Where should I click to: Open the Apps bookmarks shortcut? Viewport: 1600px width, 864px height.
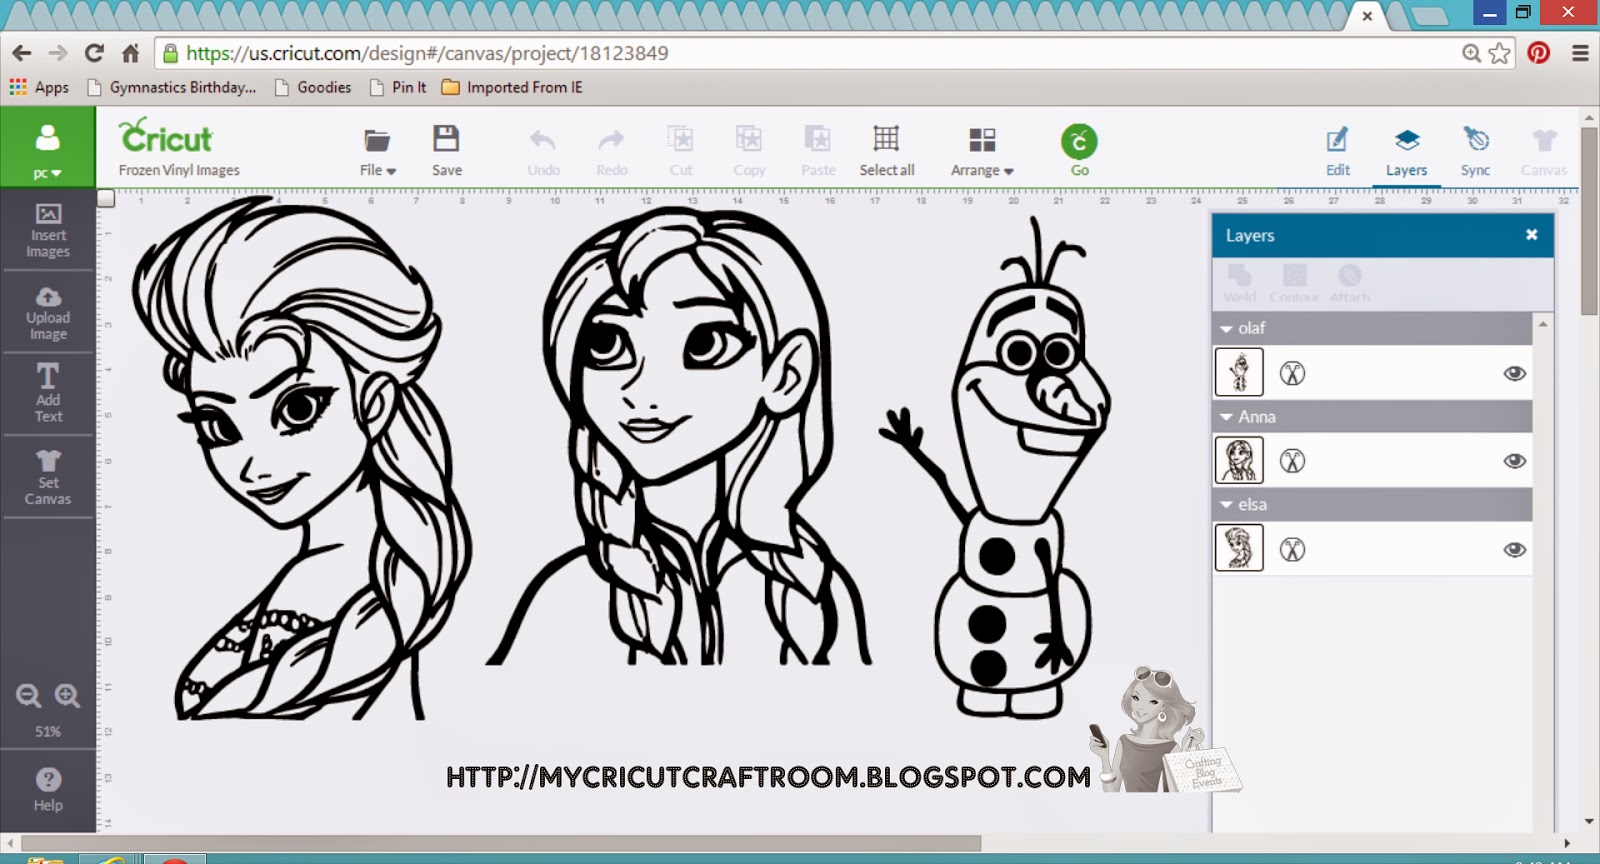(x=40, y=87)
